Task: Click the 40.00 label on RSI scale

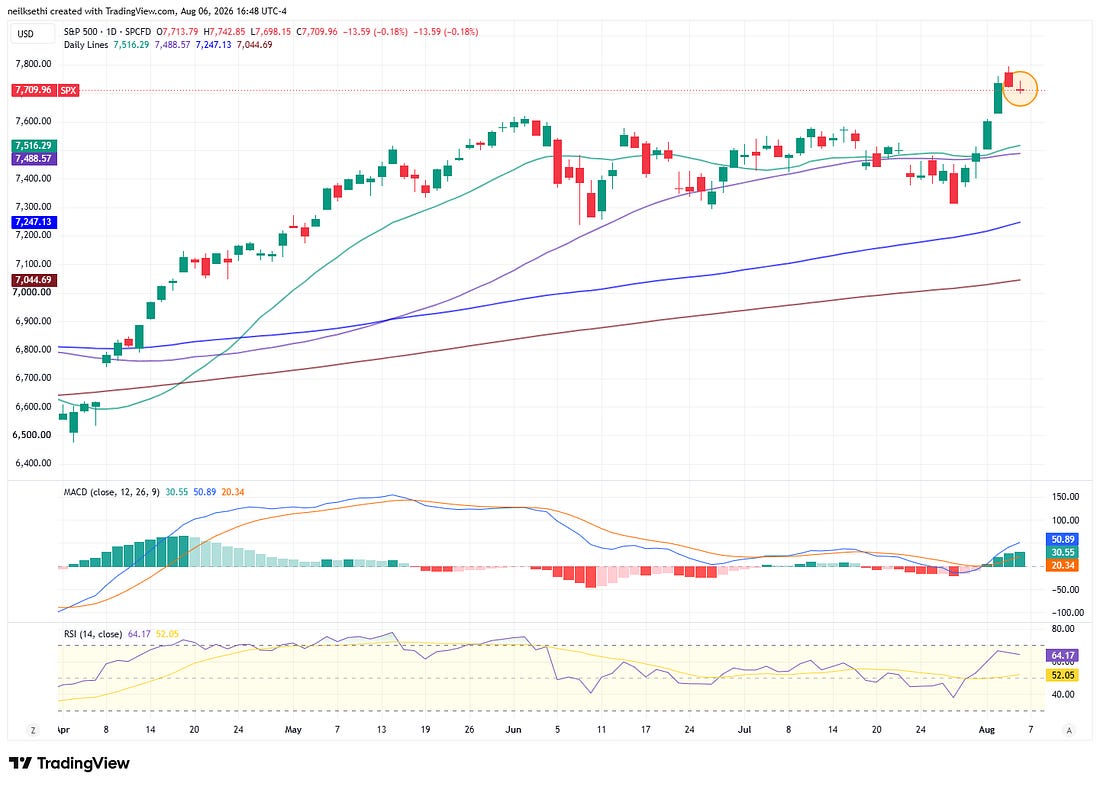Action: [1064, 695]
